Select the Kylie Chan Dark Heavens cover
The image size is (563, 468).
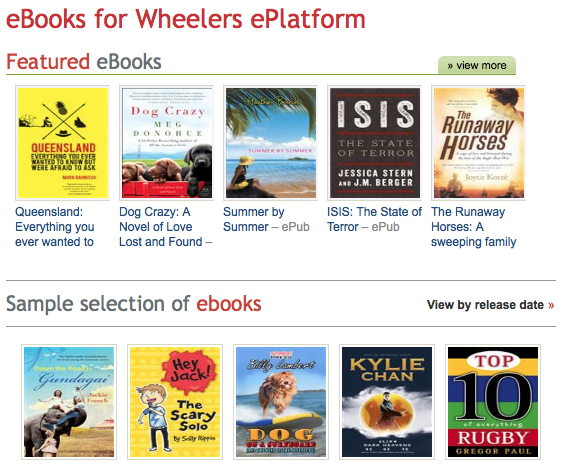click(x=387, y=402)
